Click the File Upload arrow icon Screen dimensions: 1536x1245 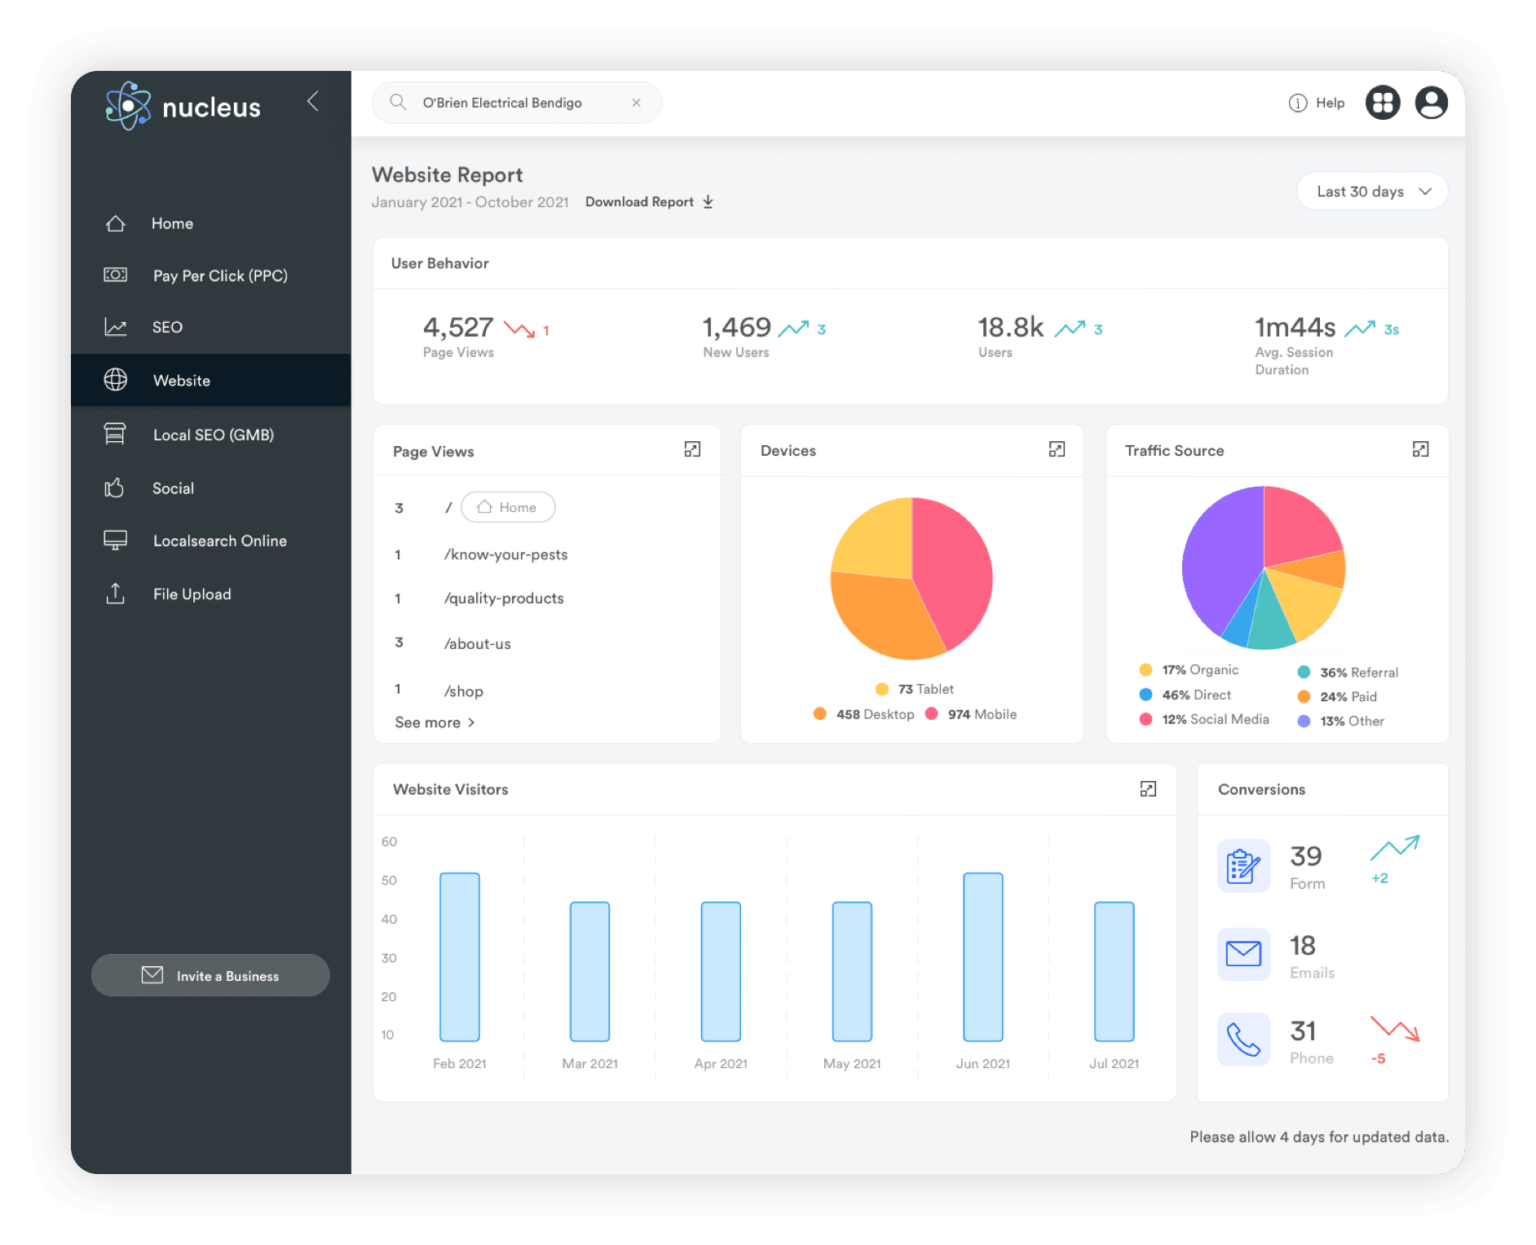click(x=116, y=594)
